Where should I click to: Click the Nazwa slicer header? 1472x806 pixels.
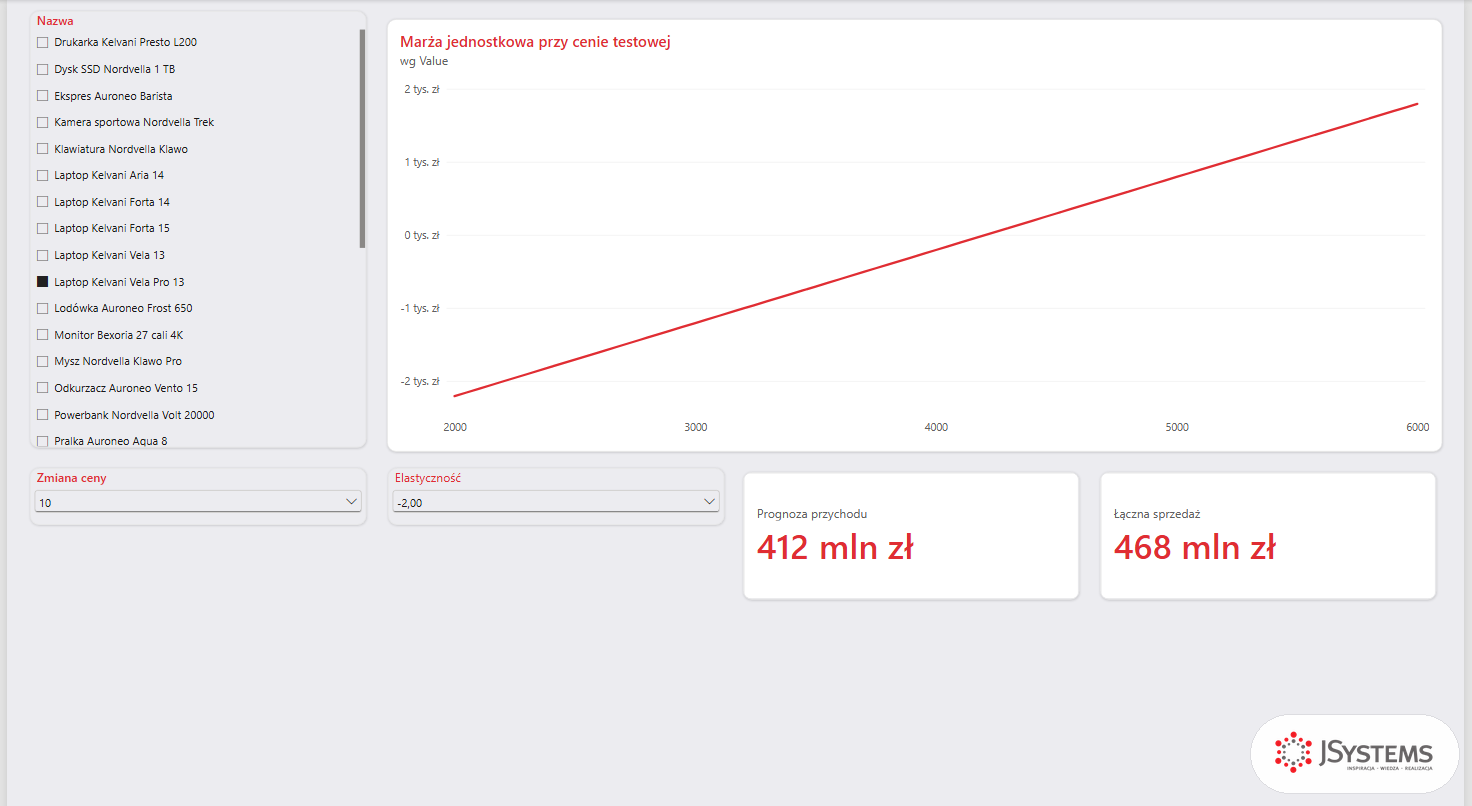click(x=55, y=21)
